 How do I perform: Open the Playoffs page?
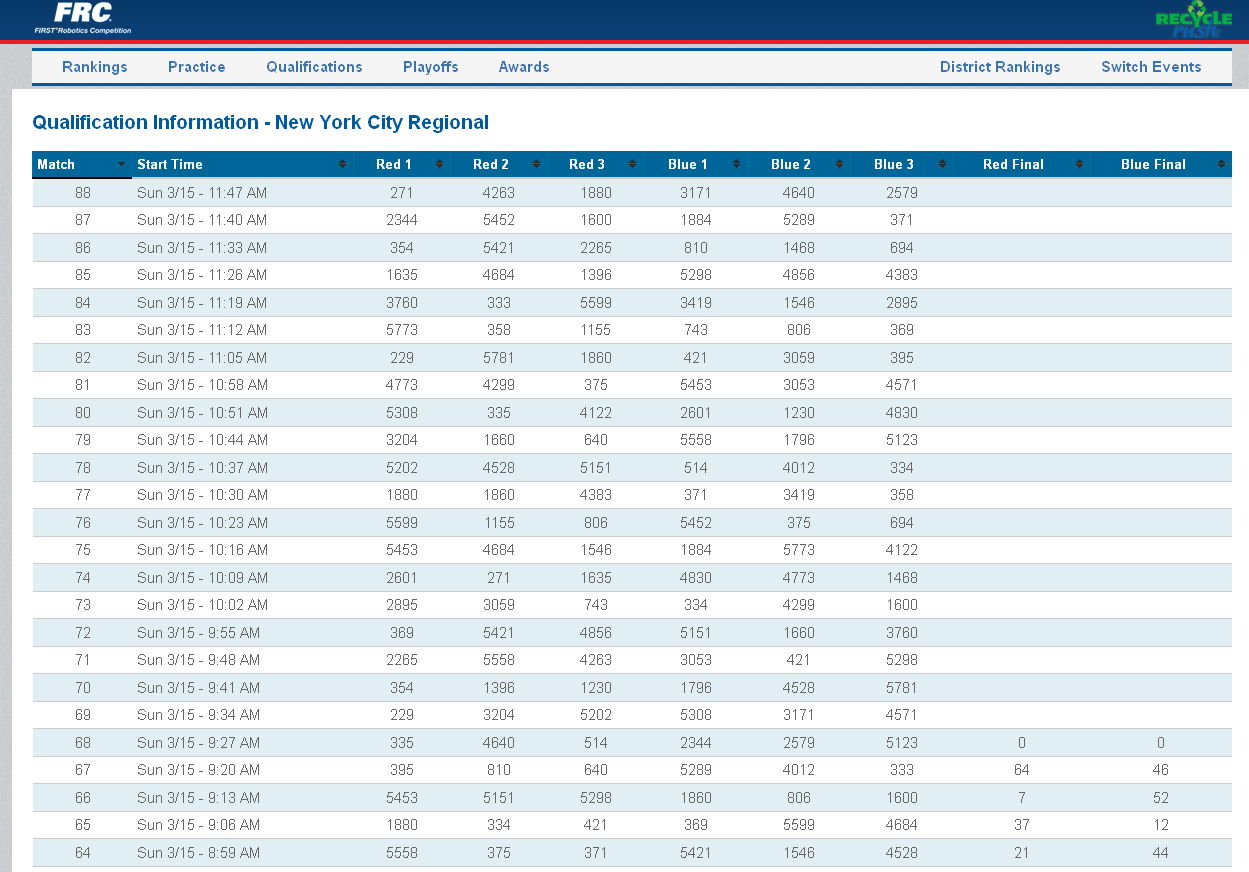pos(431,67)
